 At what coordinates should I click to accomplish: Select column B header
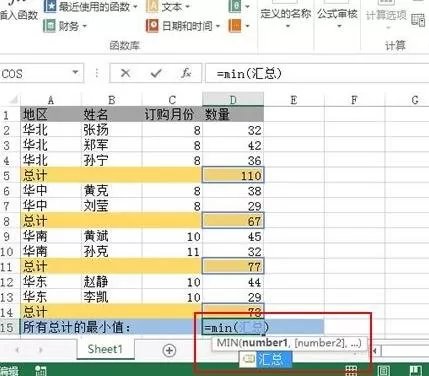pos(112,100)
